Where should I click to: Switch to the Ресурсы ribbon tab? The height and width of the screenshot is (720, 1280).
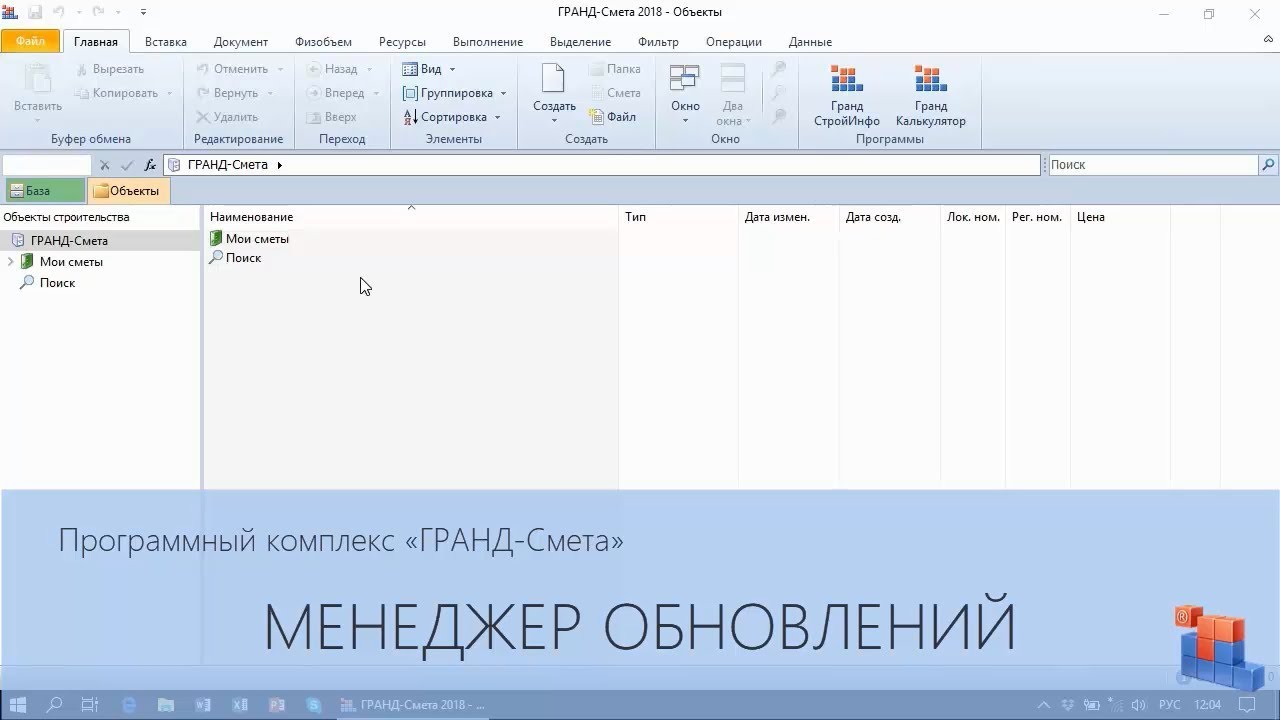(x=402, y=42)
